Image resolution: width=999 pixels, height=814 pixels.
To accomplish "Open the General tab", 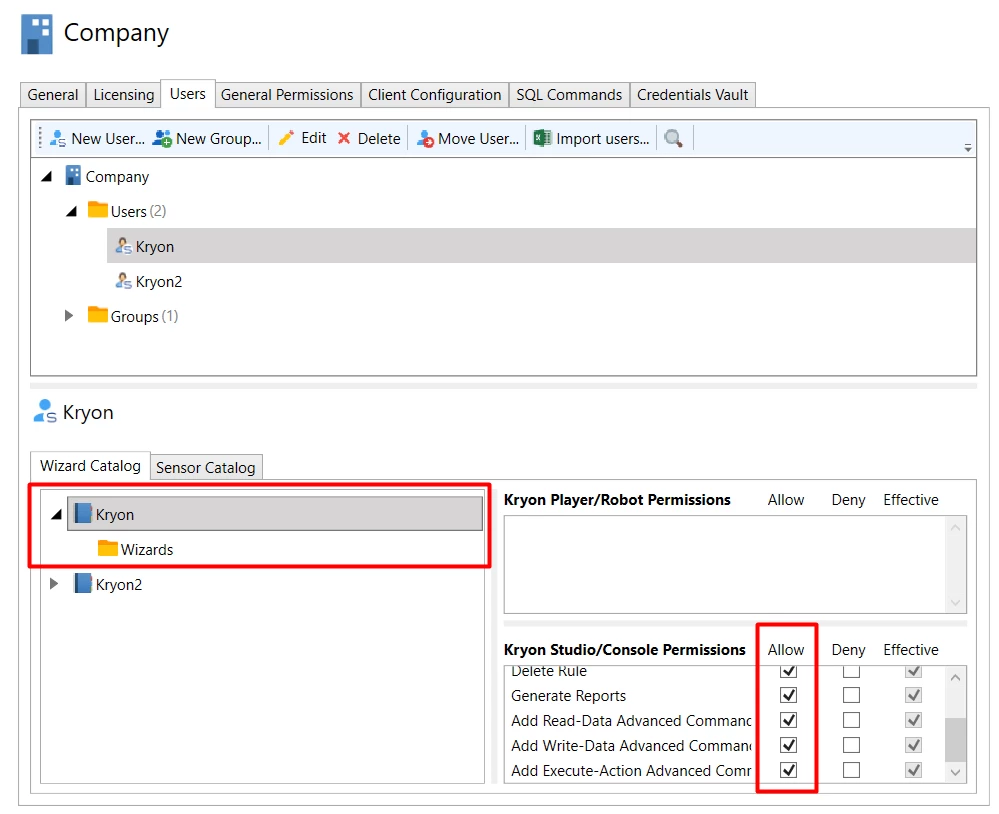I will pos(52,95).
